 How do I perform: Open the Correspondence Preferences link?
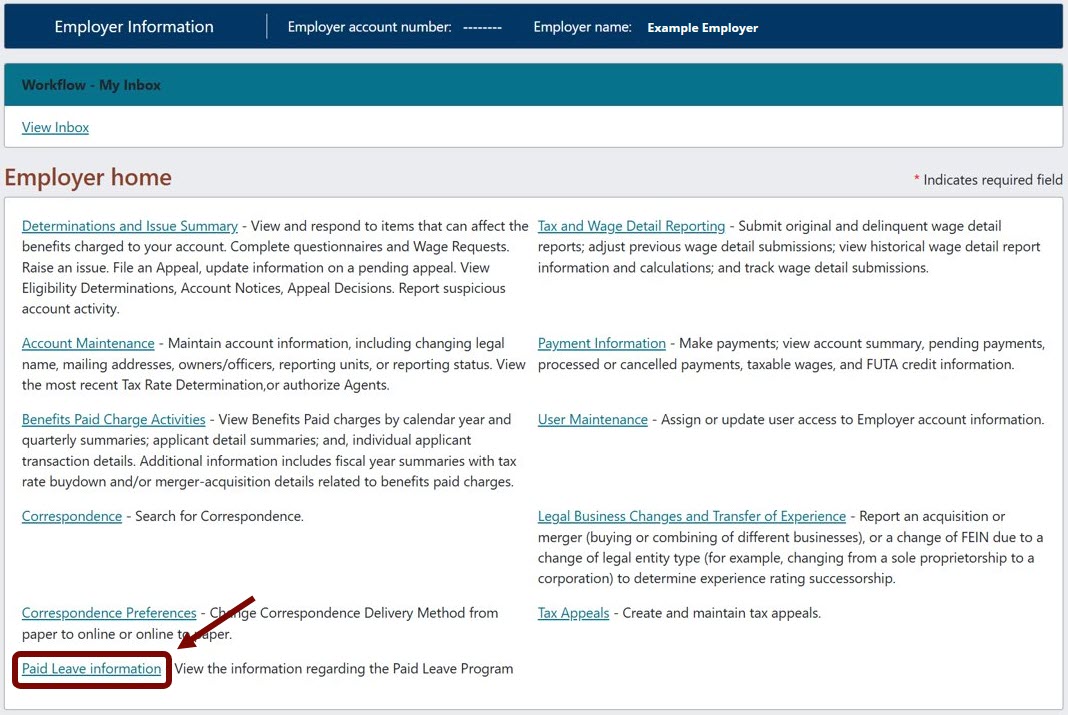click(x=109, y=613)
